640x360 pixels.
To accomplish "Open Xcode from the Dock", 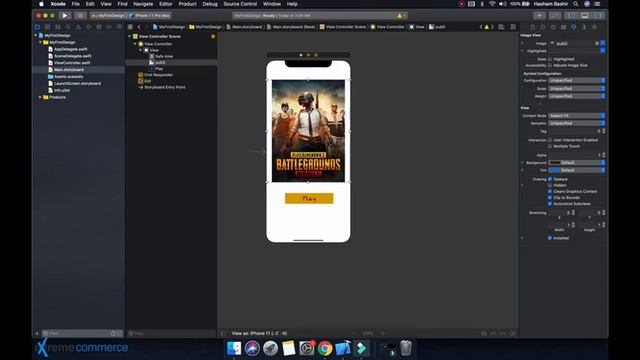I will click(x=343, y=348).
